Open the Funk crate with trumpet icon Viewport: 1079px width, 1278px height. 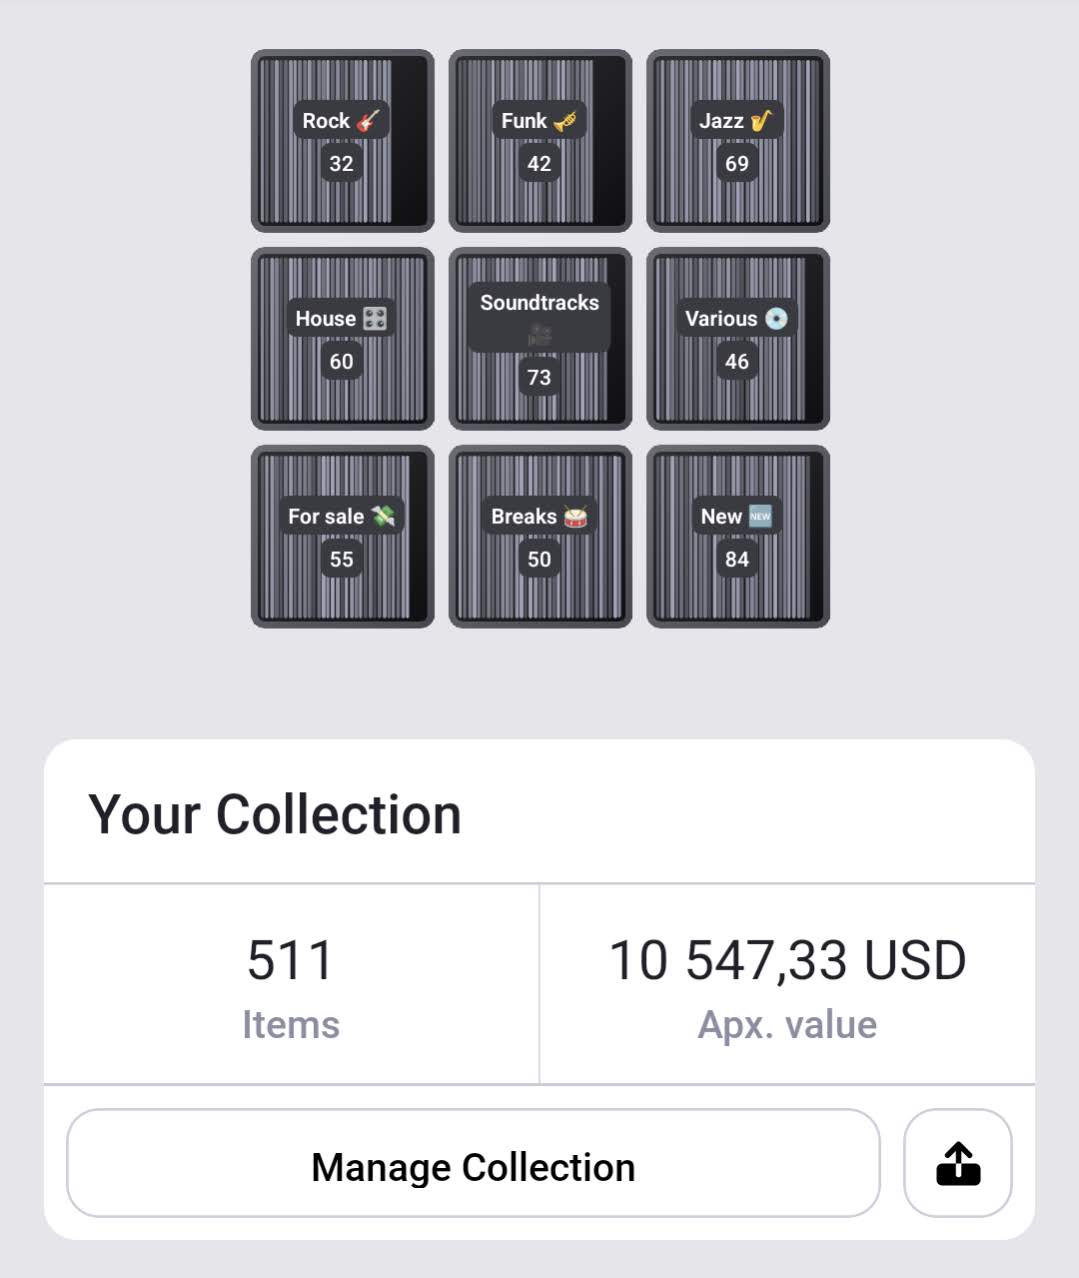coord(540,141)
